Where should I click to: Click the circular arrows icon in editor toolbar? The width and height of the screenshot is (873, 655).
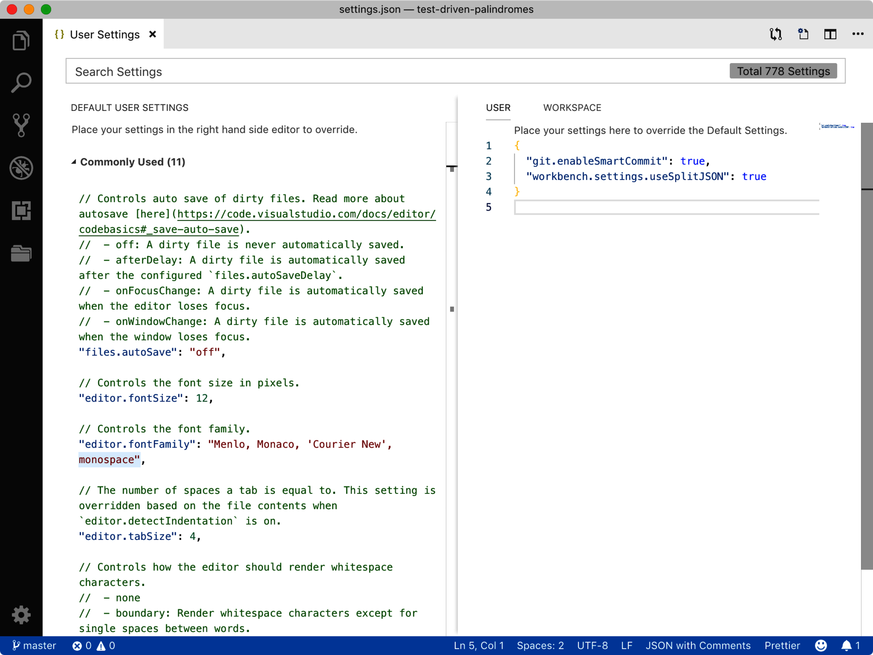[x=775, y=33]
